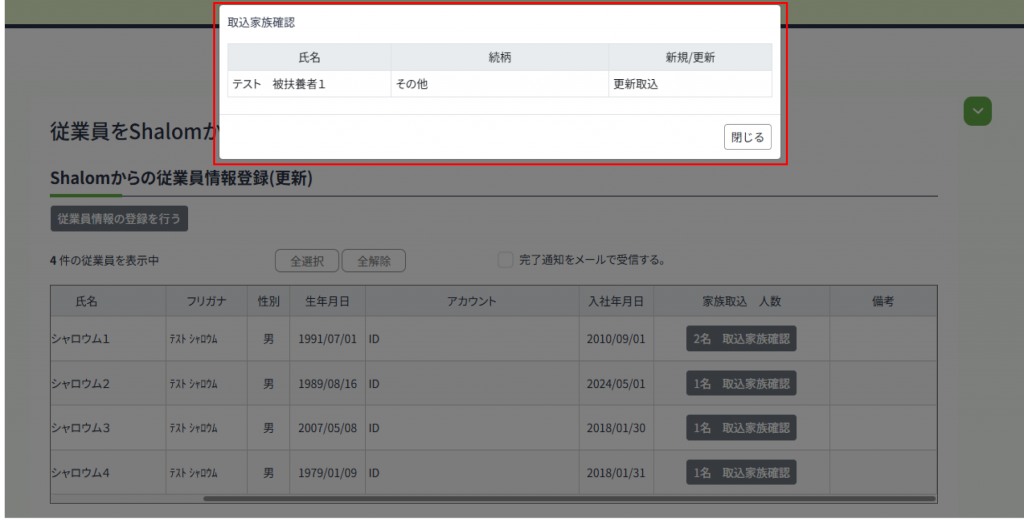
Task: Click the dialog 新規/更新 column header
Action: [x=690, y=57]
